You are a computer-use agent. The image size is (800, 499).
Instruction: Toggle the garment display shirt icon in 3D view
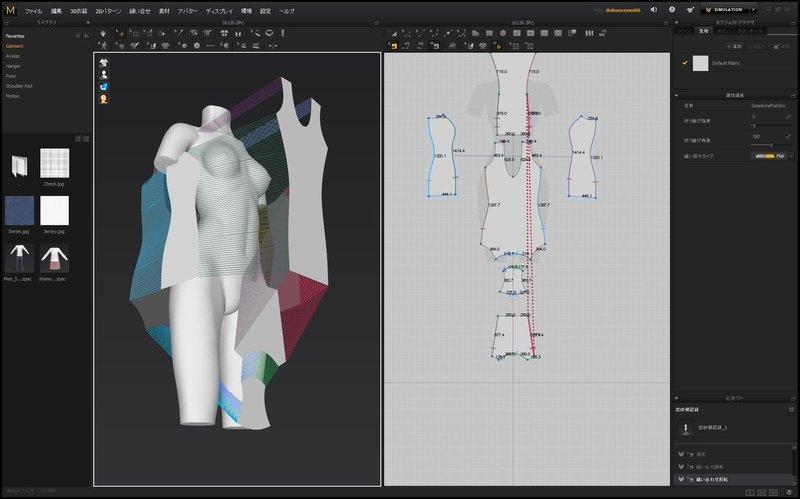[x=104, y=63]
